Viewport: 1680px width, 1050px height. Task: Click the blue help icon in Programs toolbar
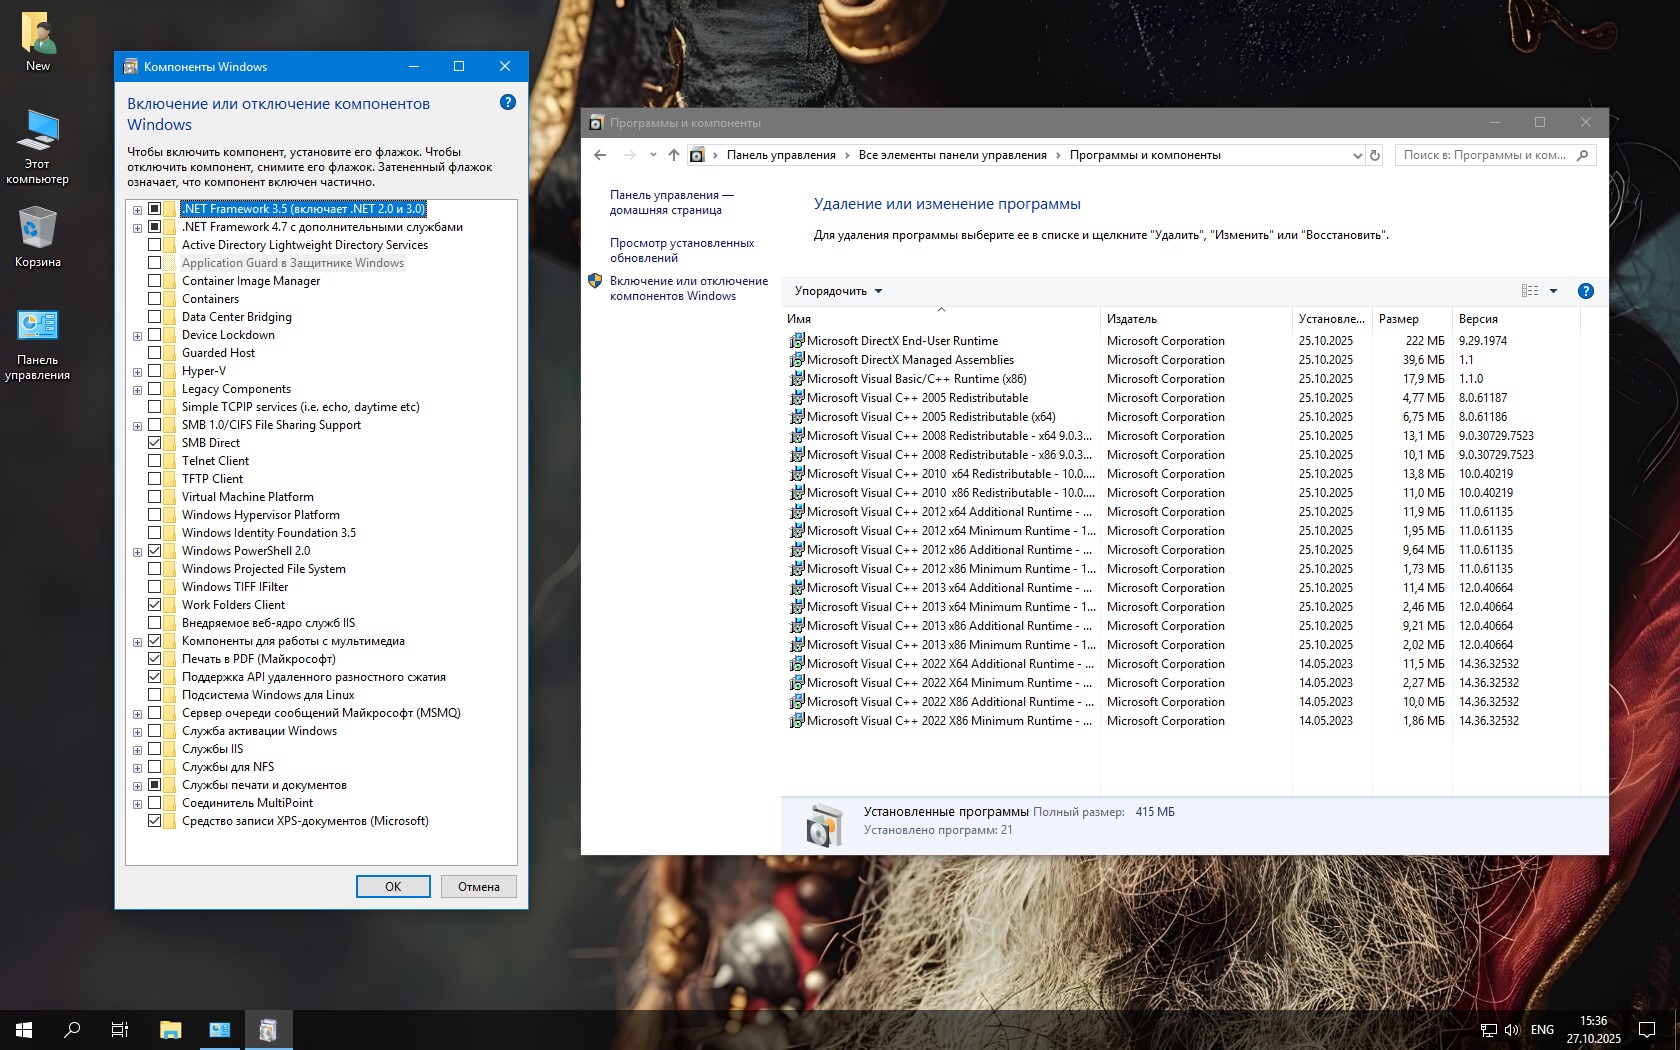coord(1585,291)
